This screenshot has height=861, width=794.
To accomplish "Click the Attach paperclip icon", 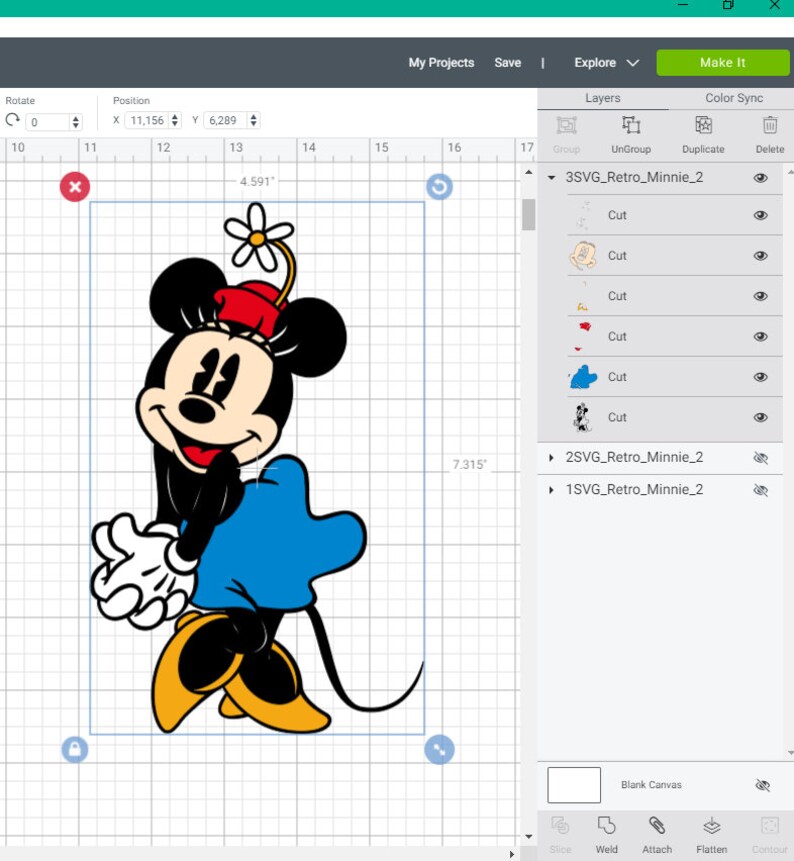I will (x=657, y=825).
